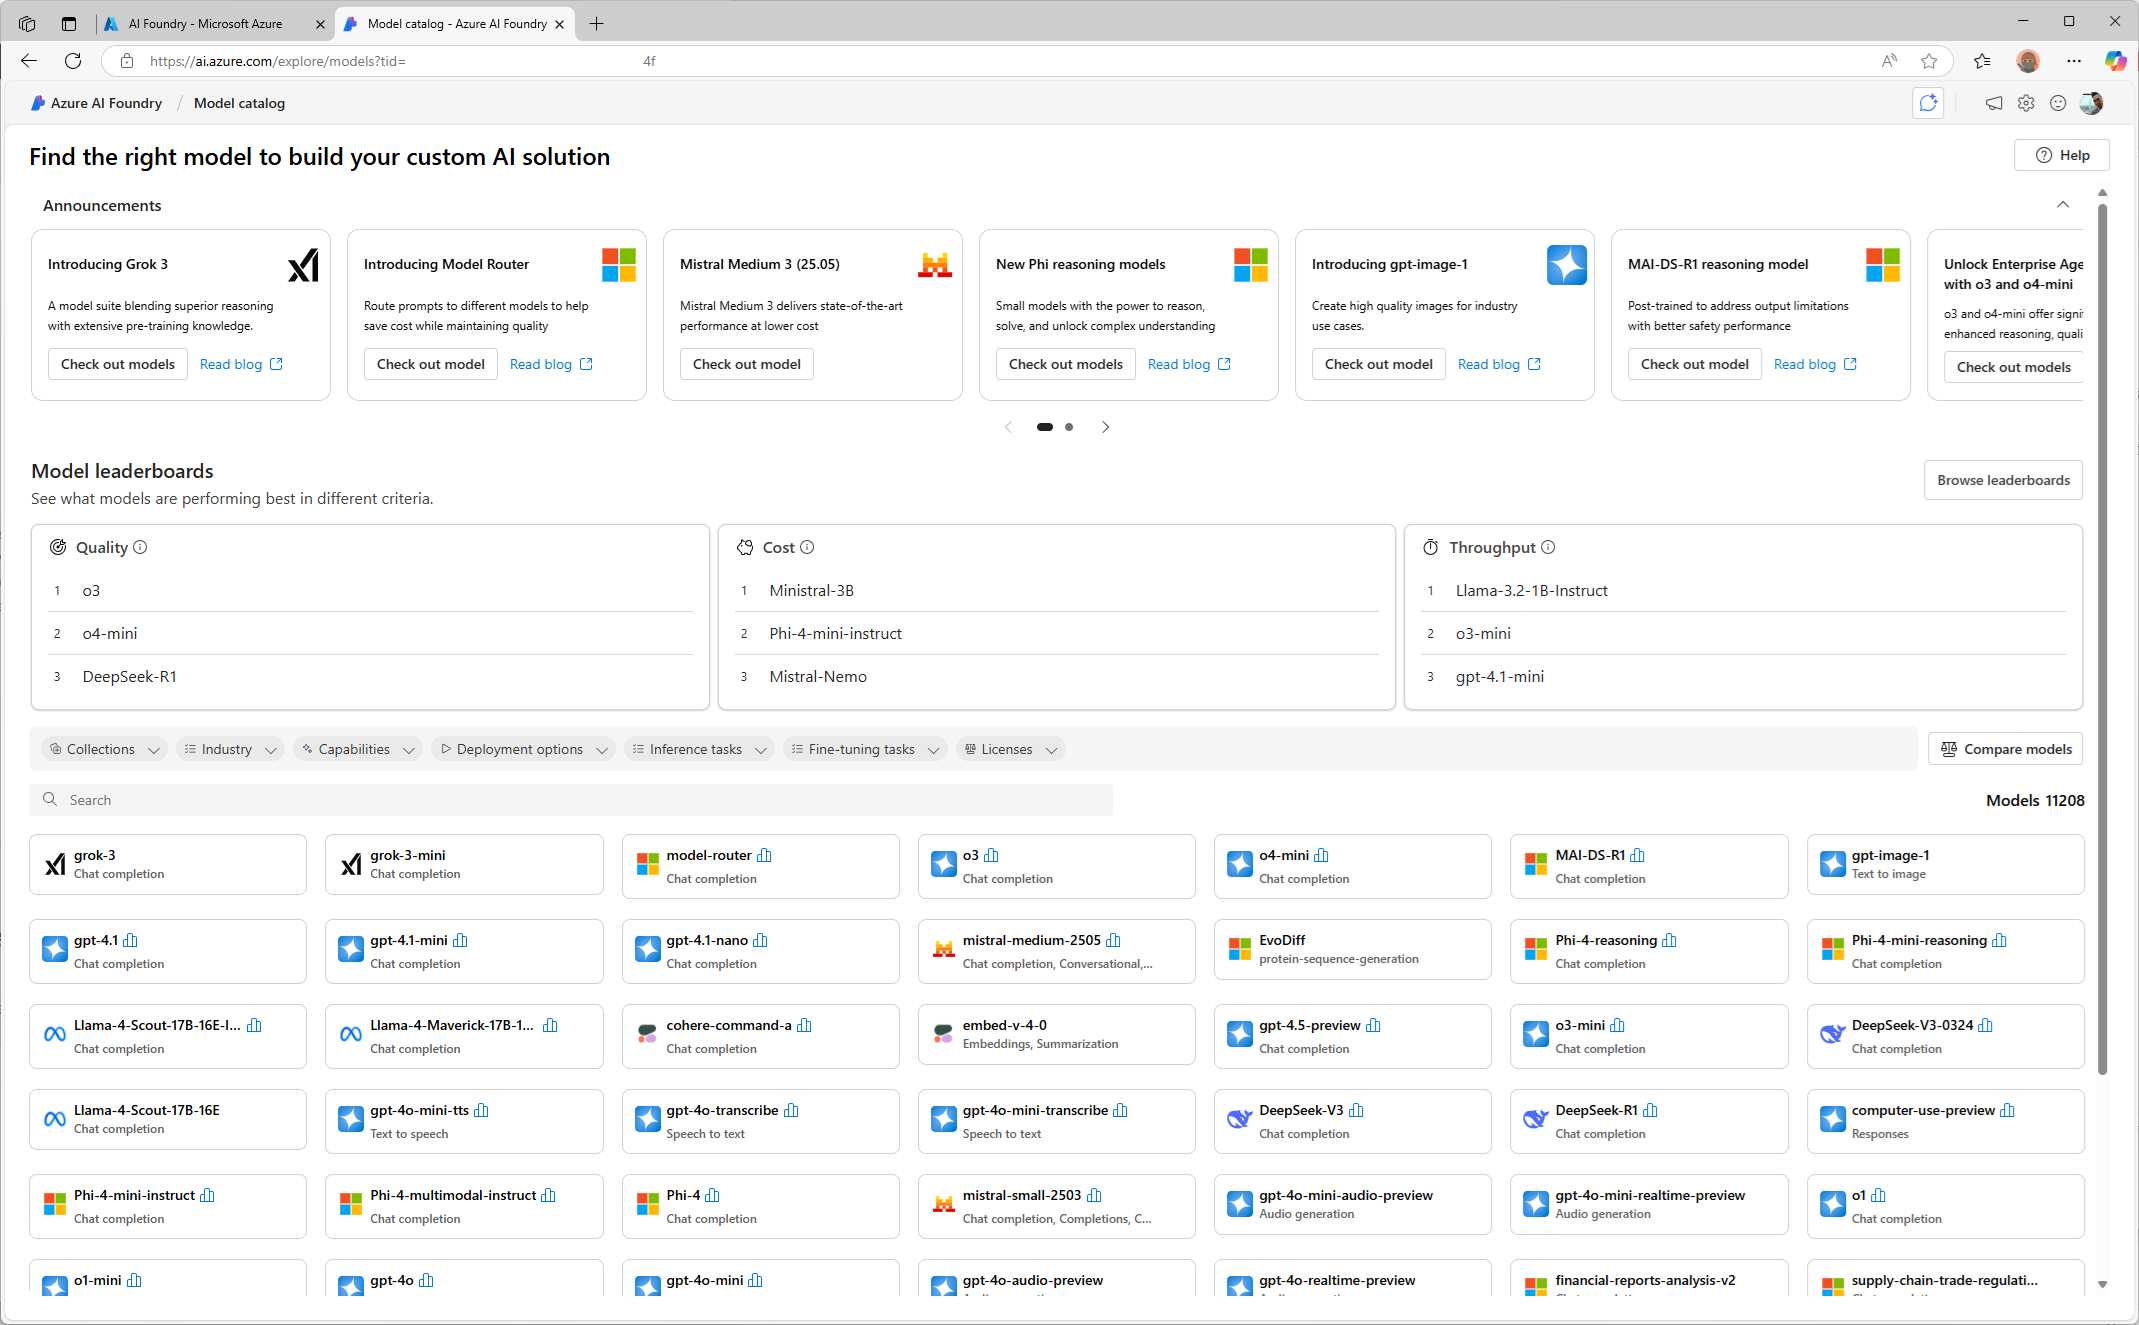Open Read blog link for Model Router
Screen dimensions: 2139x1325
(x=551, y=364)
